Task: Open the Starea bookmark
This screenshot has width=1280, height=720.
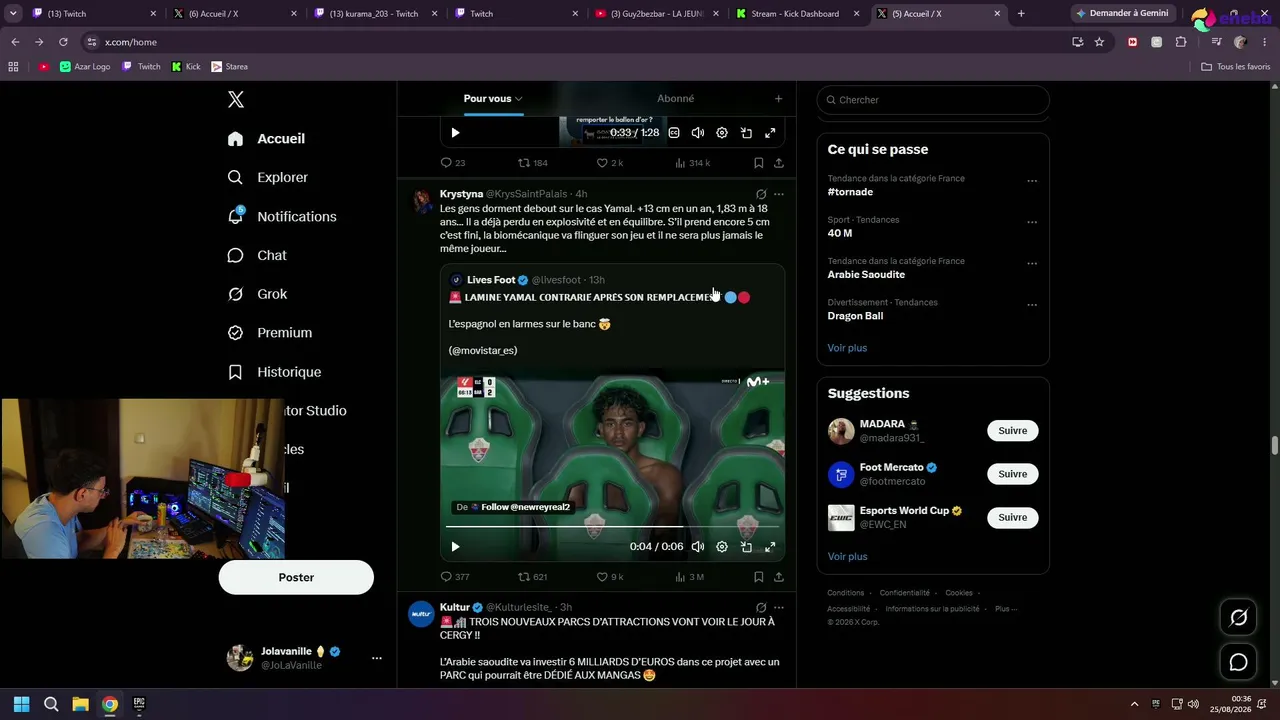Action: pos(229,67)
